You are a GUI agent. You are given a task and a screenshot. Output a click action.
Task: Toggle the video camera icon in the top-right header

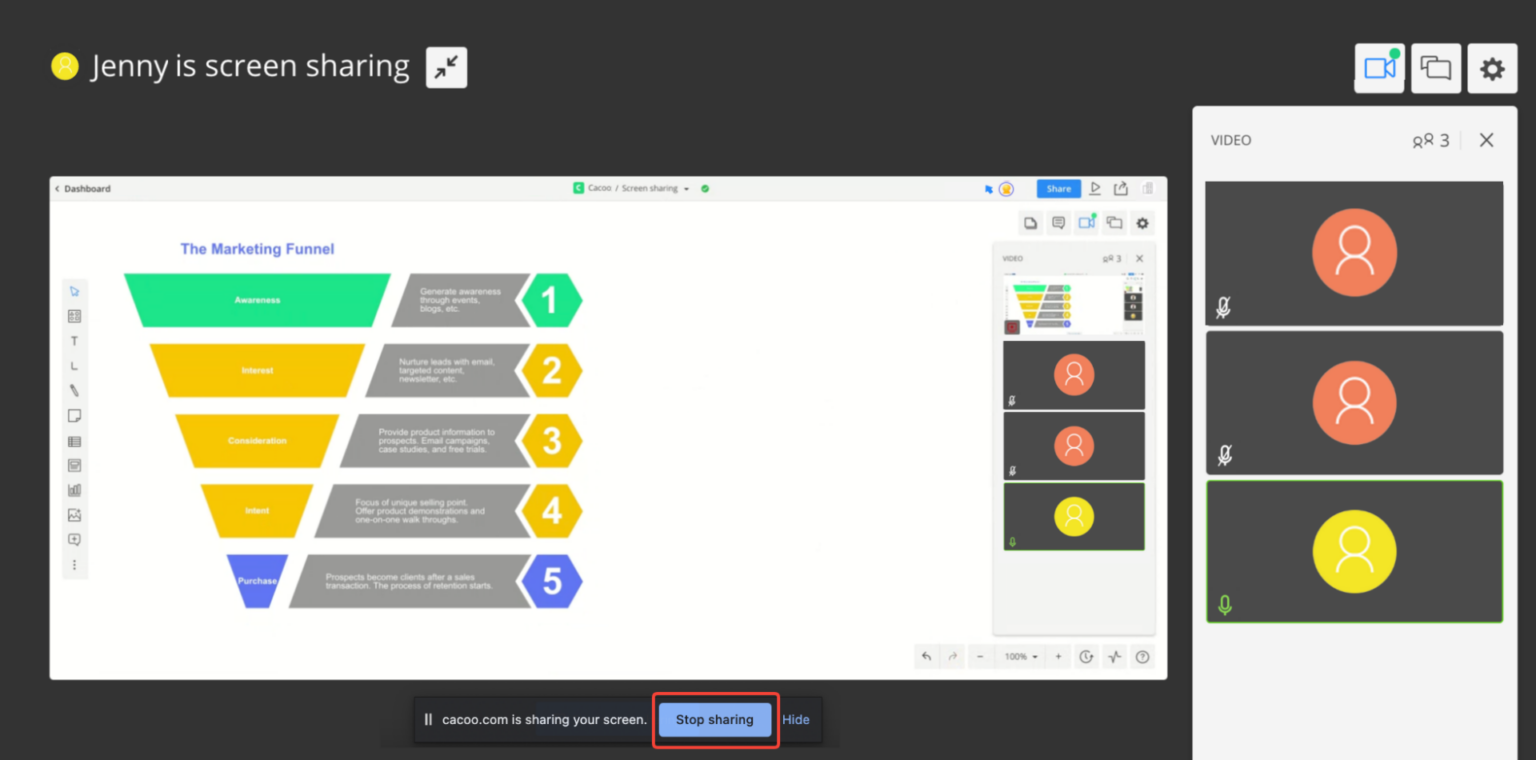click(1379, 67)
